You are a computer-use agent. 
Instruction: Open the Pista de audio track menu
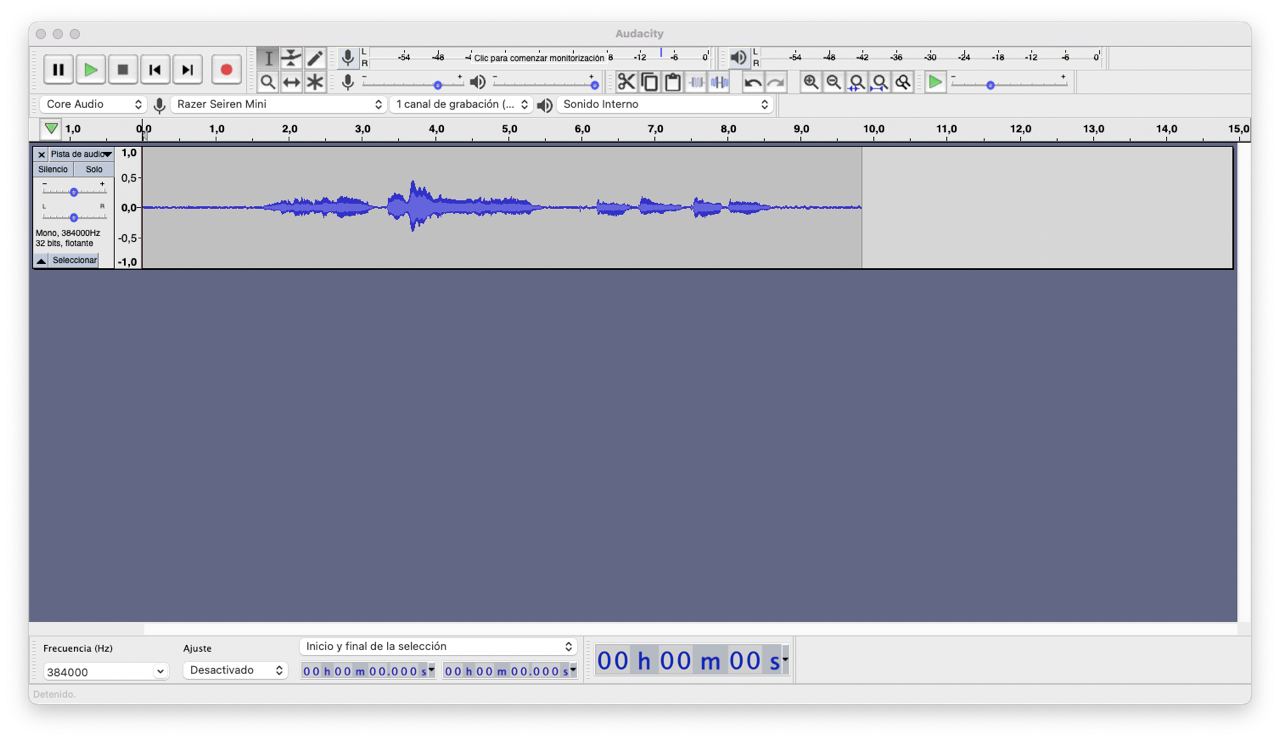coord(81,154)
